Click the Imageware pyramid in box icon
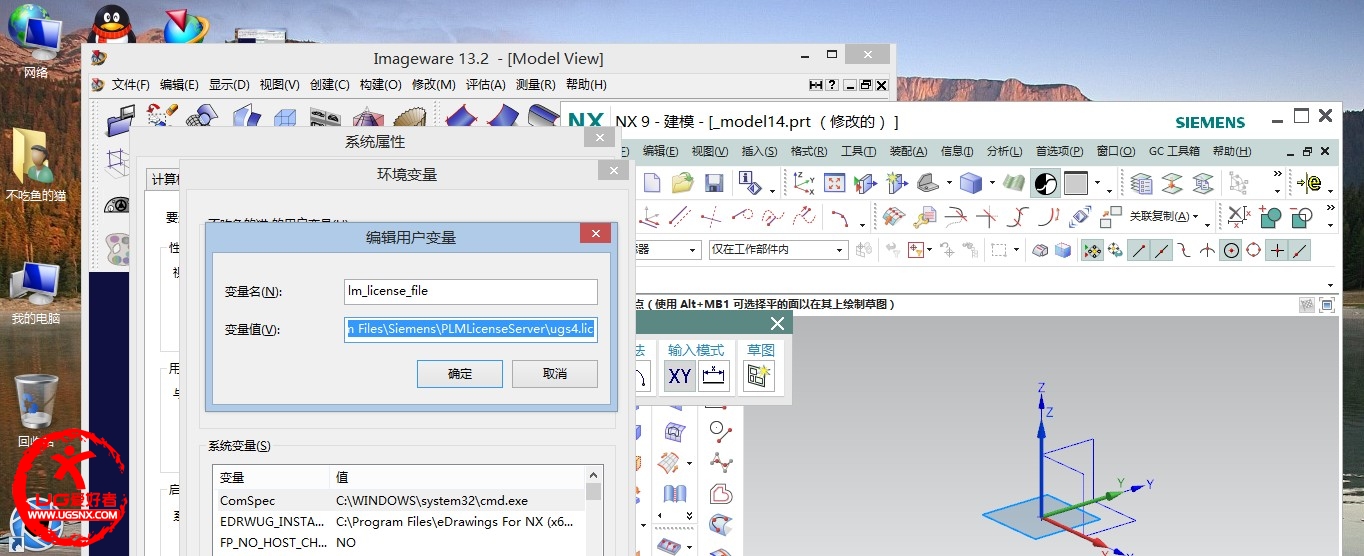This screenshot has height=556, width=1364. tap(367, 118)
